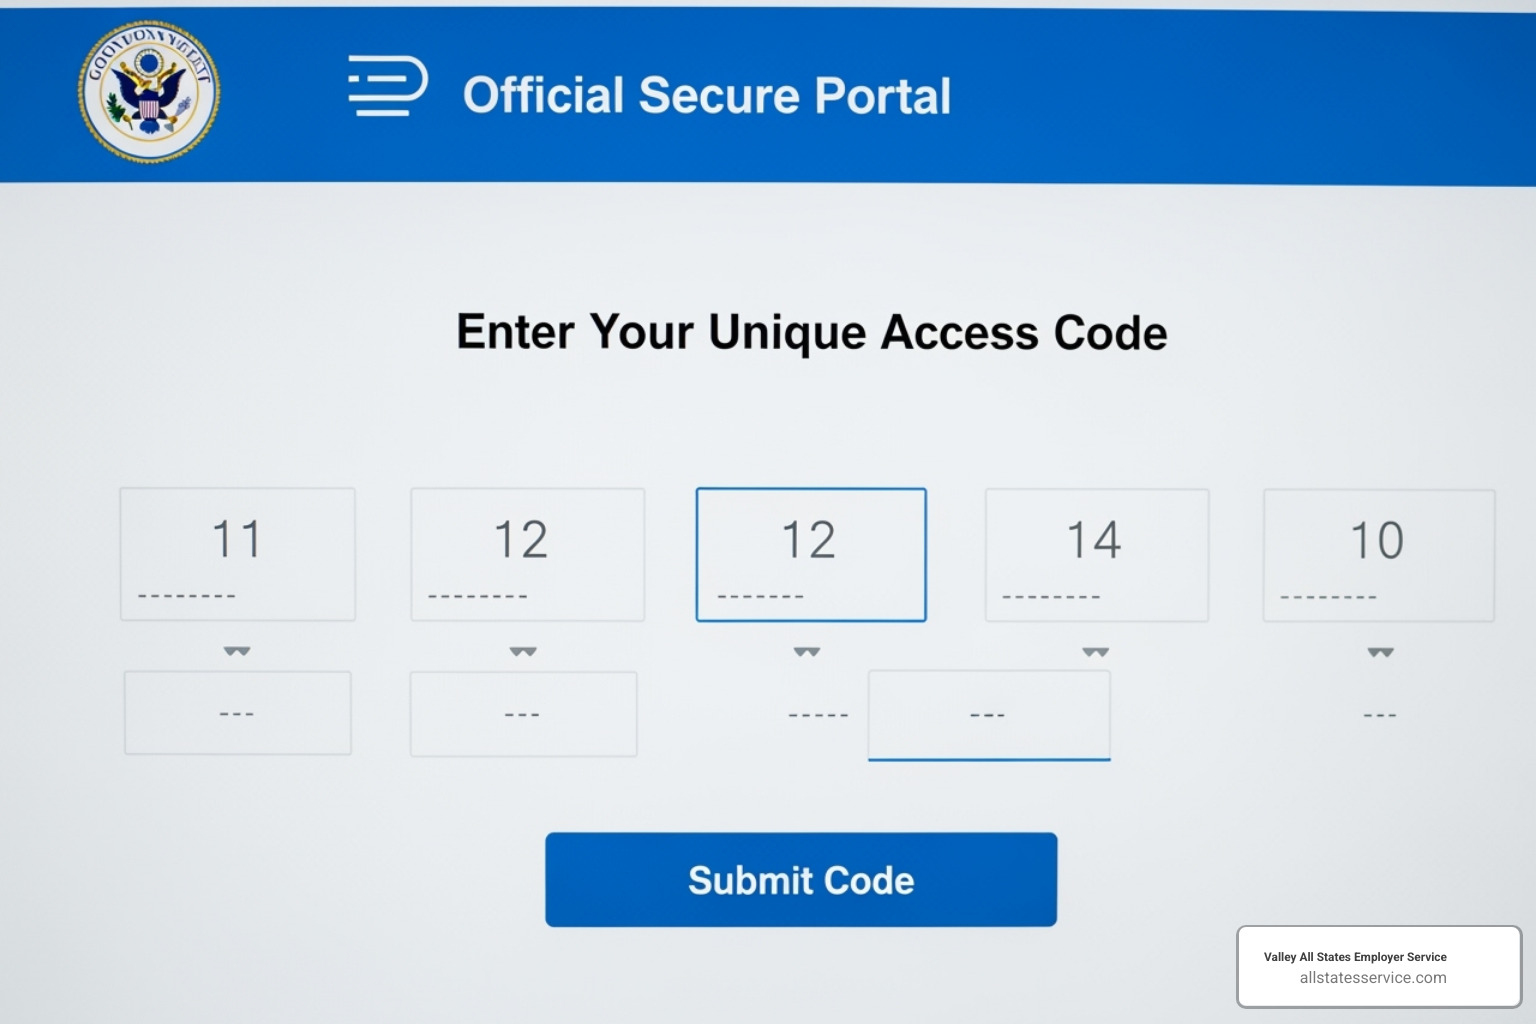Expand the arrow below the 11 box

click(237, 651)
